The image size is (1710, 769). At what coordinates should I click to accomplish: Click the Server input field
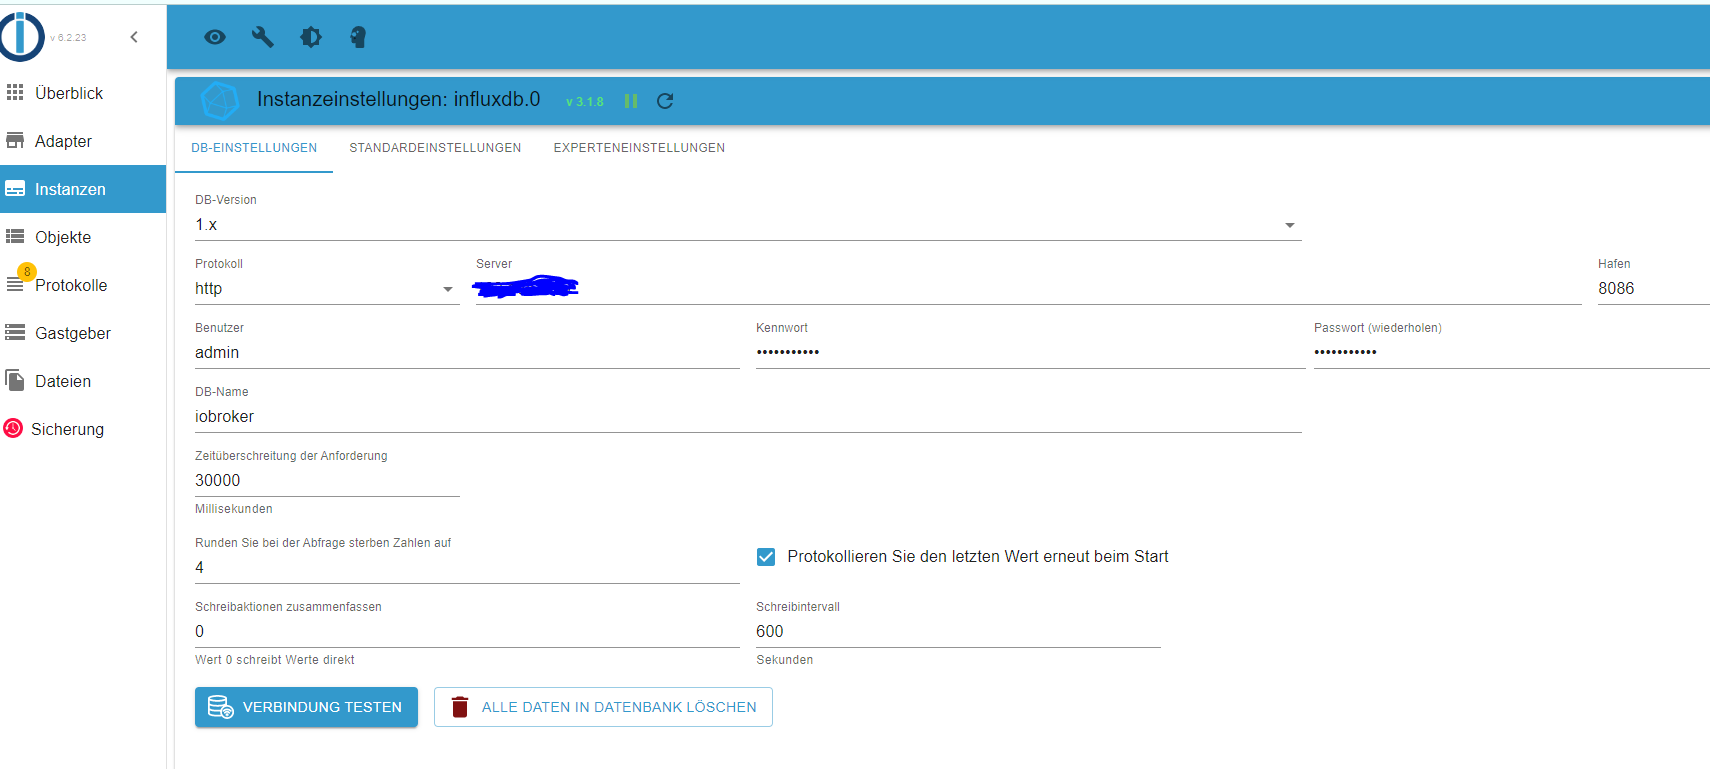pyautogui.click(x=1029, y=289)
